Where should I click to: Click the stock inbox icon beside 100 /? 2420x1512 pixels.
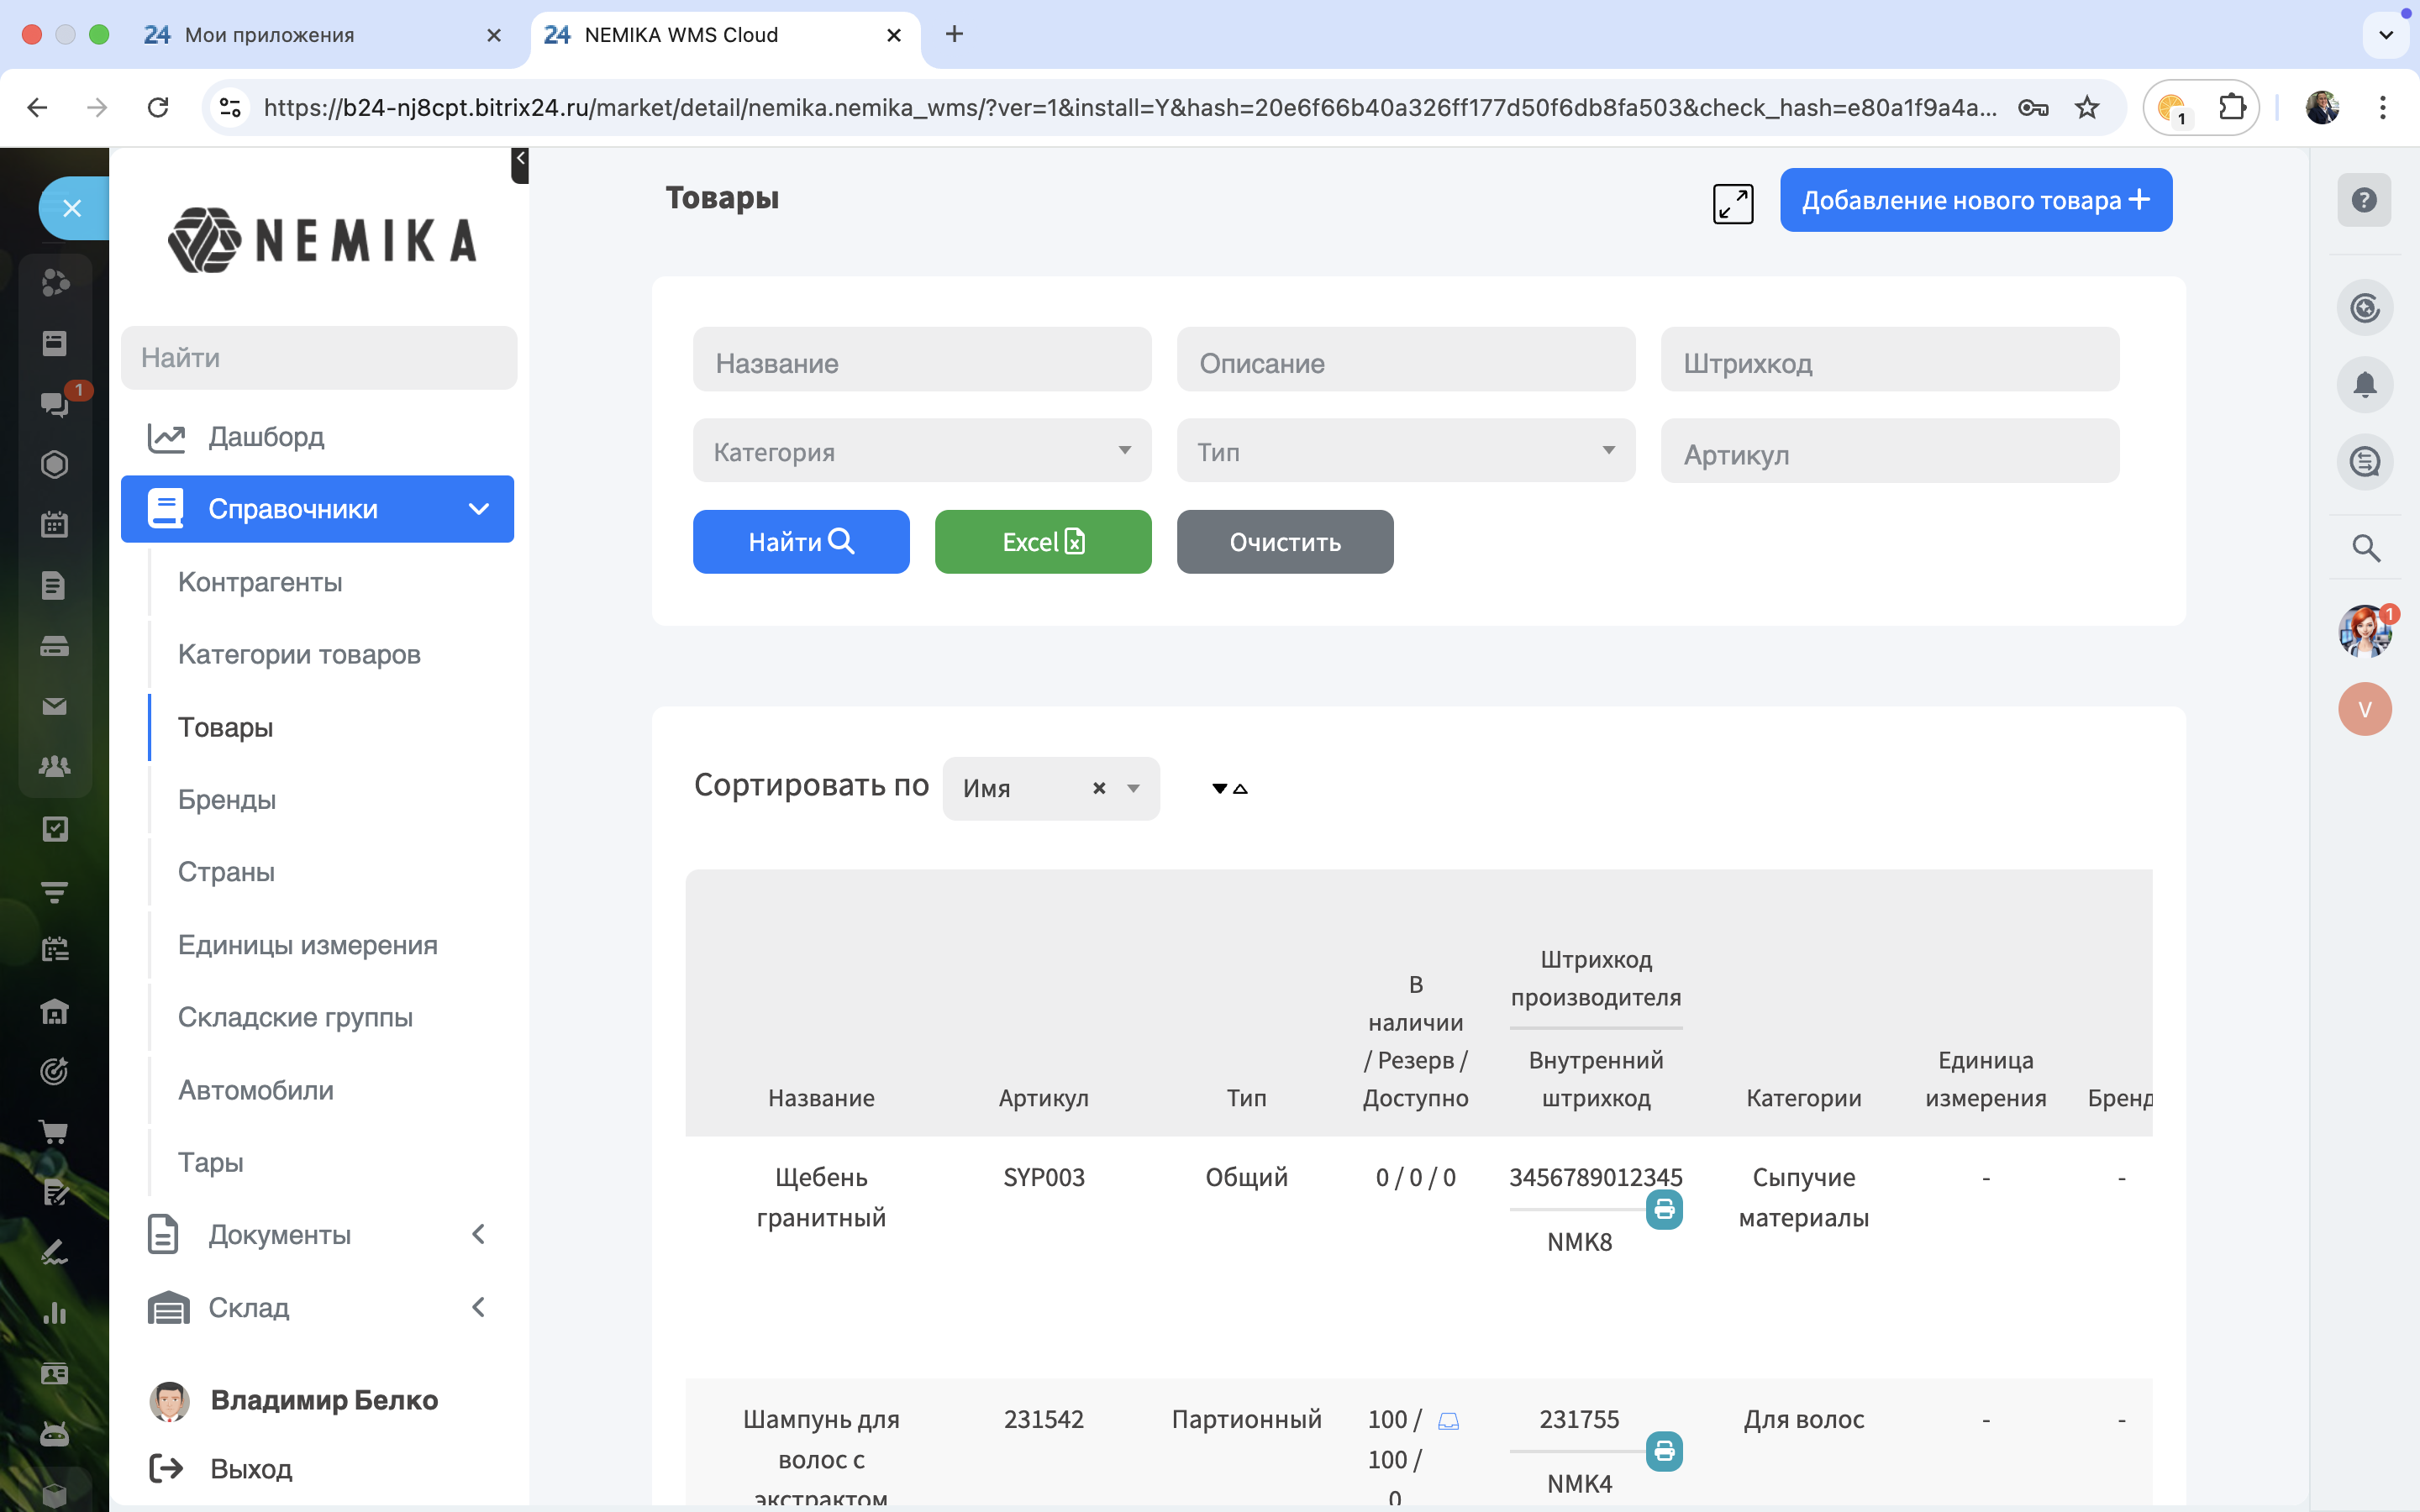1448,1421
